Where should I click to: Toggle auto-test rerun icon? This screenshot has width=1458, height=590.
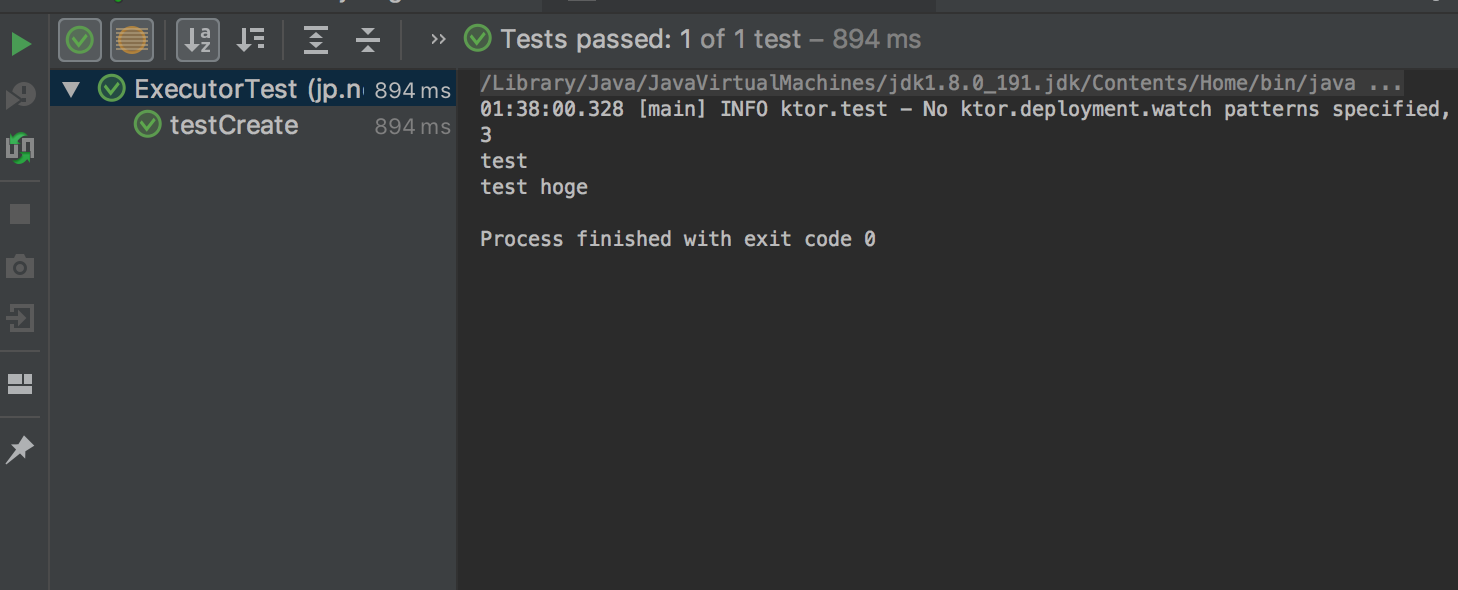pyautogui.click(x=20, y=148)
